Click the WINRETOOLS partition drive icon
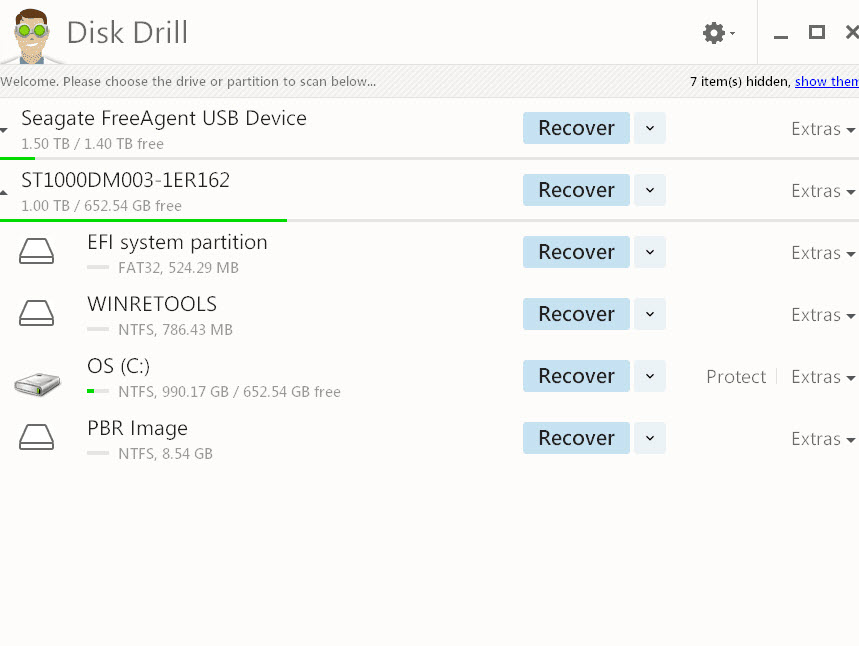 tap(37, 312)
